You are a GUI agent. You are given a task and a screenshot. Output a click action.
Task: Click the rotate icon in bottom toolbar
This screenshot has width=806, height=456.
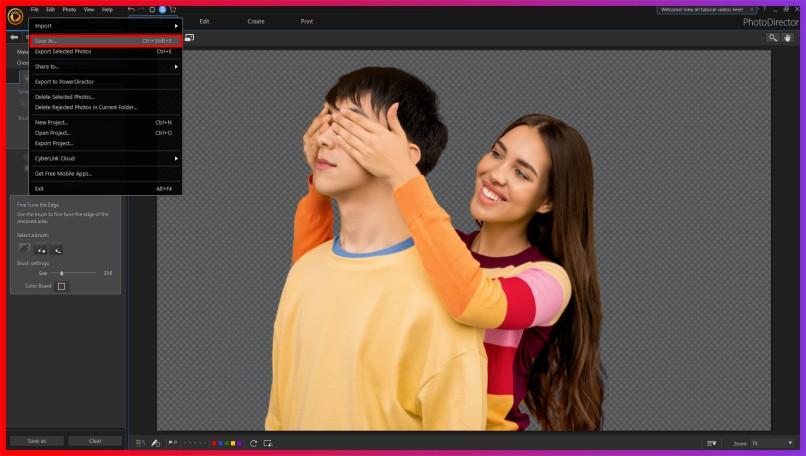(x=254, y=442)
